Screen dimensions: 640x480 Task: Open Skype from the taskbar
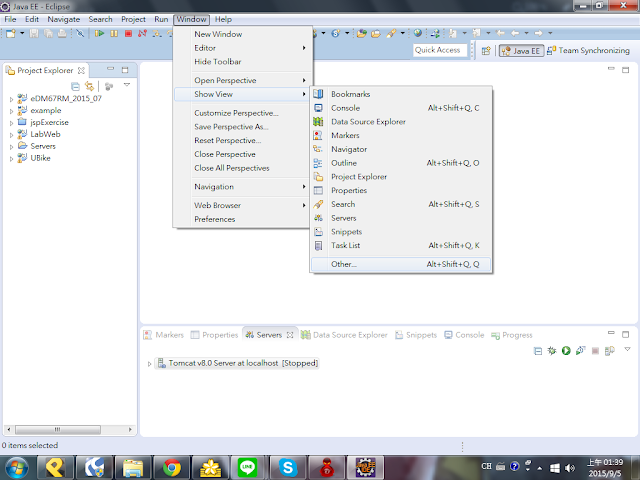(x=288, y=467)
